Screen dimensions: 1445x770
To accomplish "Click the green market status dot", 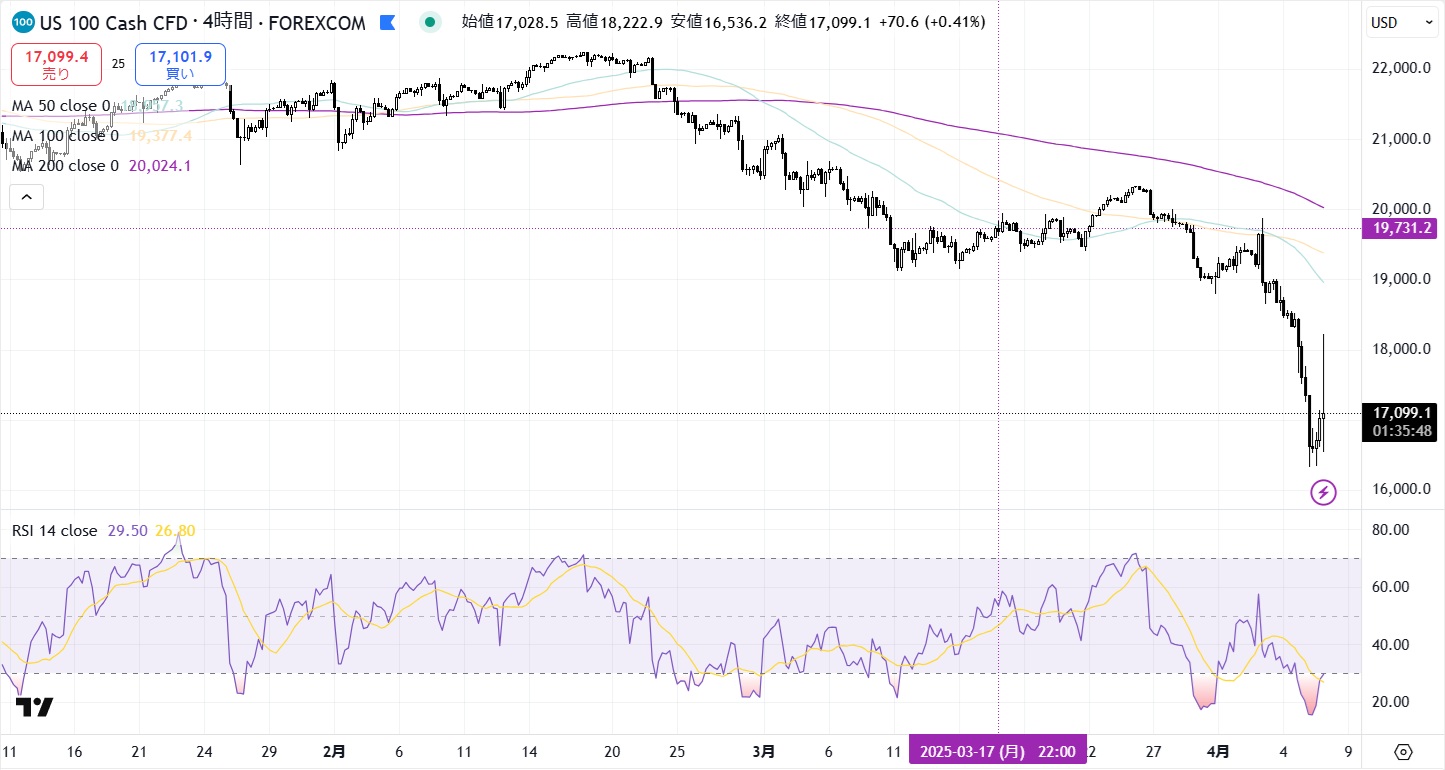I will click(x=430, y=22).
